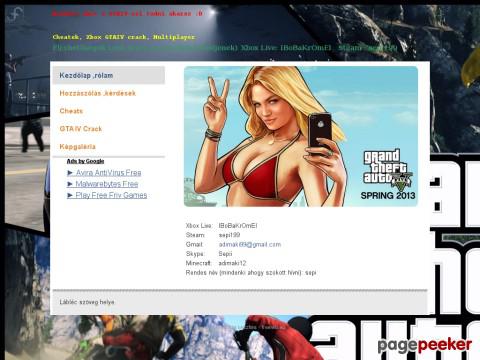Follow the Avira AntiVirus Free ad link
480x360 pixels.
point(108,173)
